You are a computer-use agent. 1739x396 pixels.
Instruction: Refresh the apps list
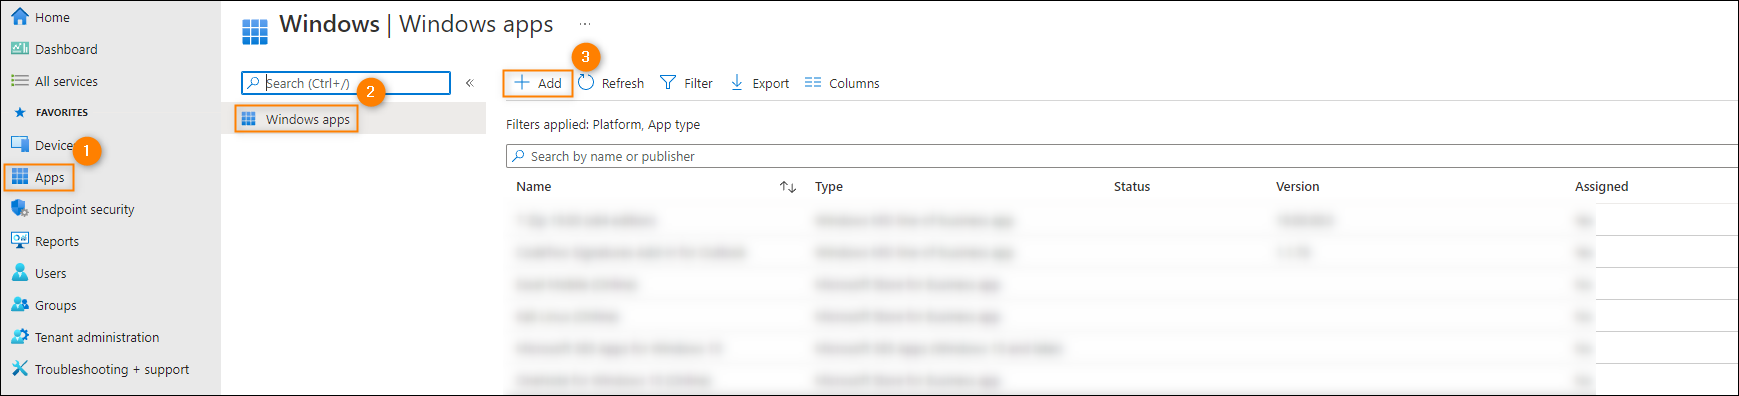coord(611,83)
